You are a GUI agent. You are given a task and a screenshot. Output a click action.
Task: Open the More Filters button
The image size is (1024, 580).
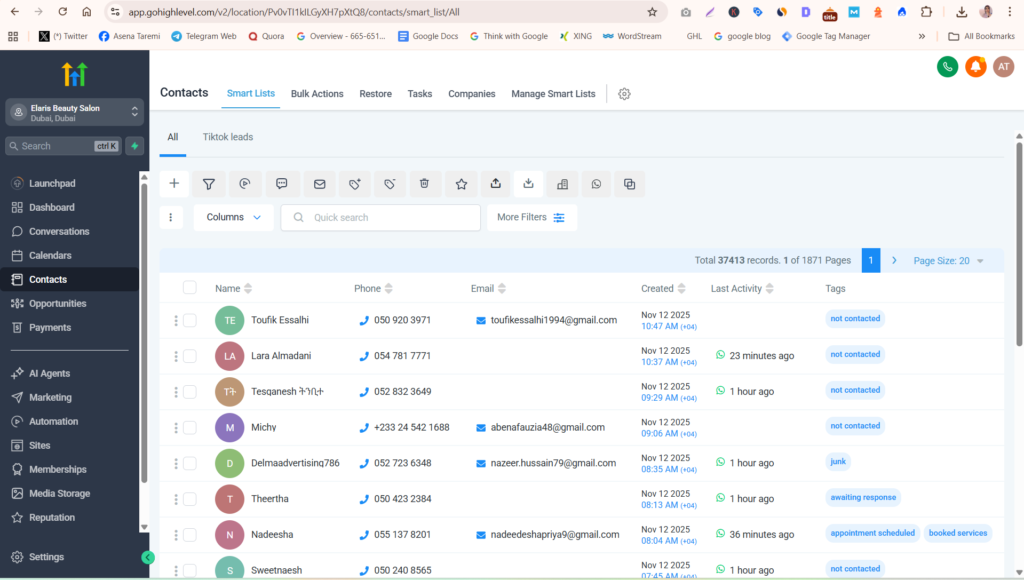[x=531, y=218]
